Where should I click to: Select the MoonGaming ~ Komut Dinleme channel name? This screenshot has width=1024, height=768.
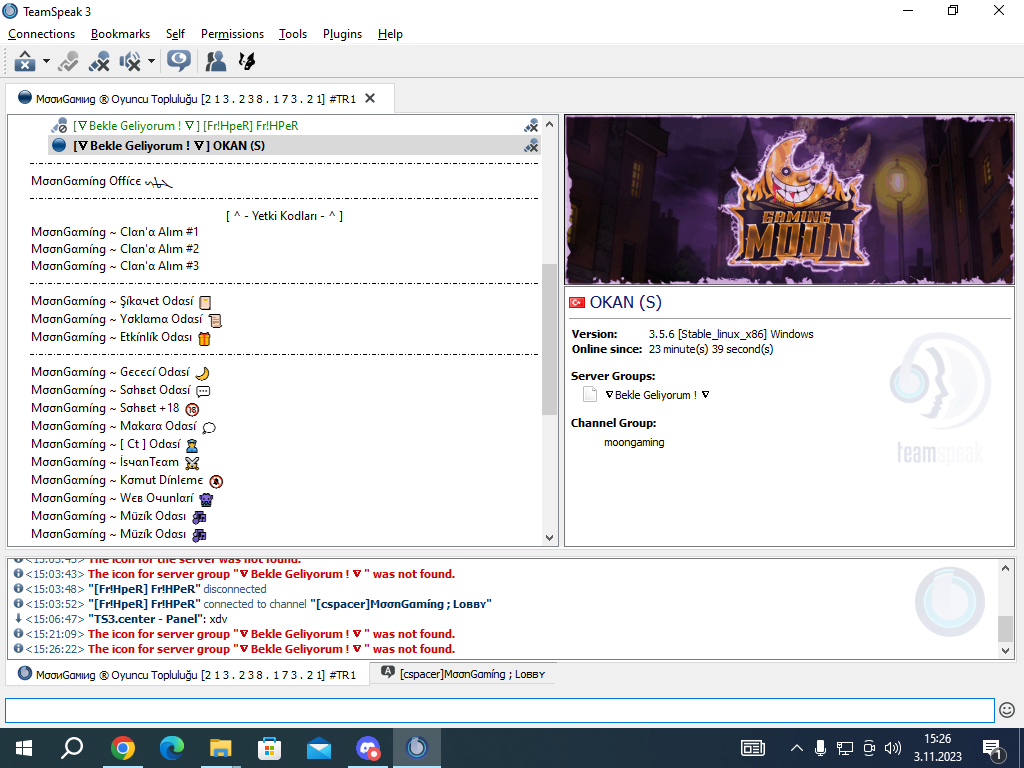pos(117,480)
